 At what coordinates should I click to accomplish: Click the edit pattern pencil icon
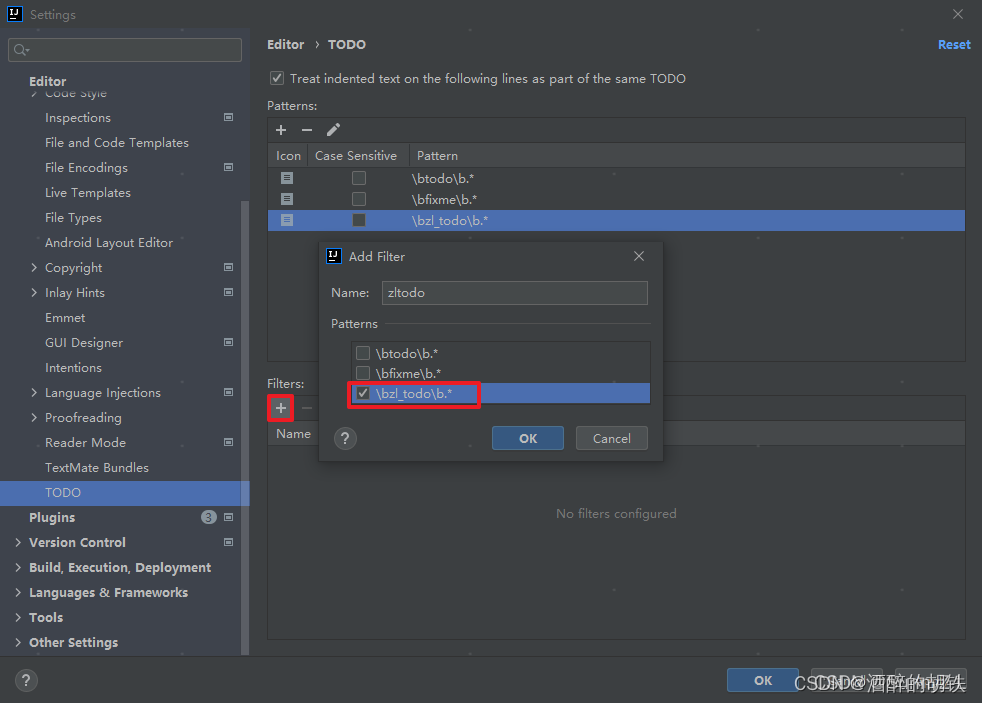(333, 130)
